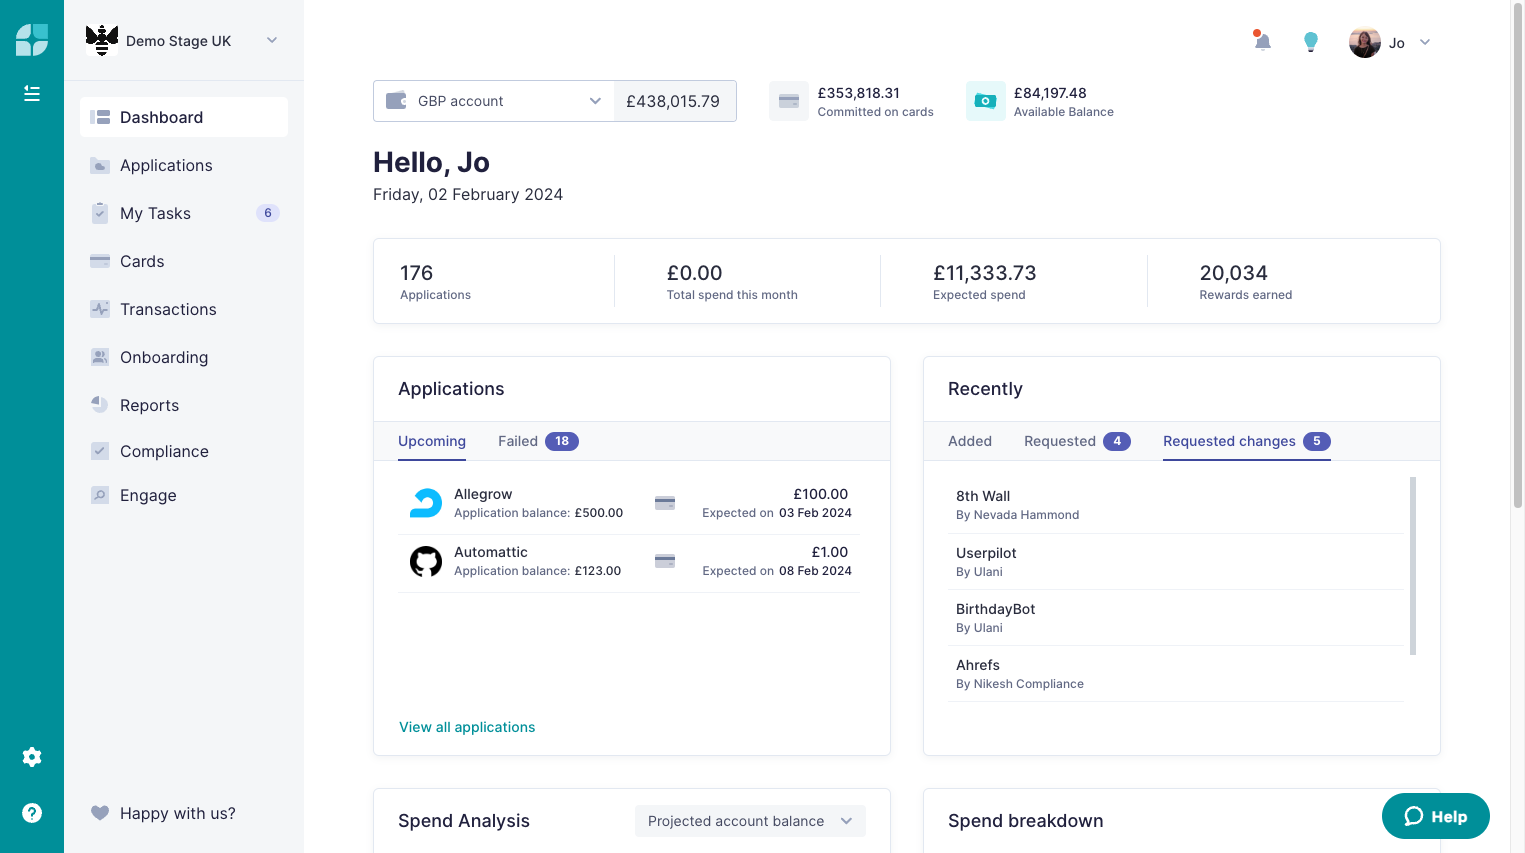The width and height of the screenshot is (1525, 853).
Task: Open Compliance in the sidebar
Action: (184, 451)
